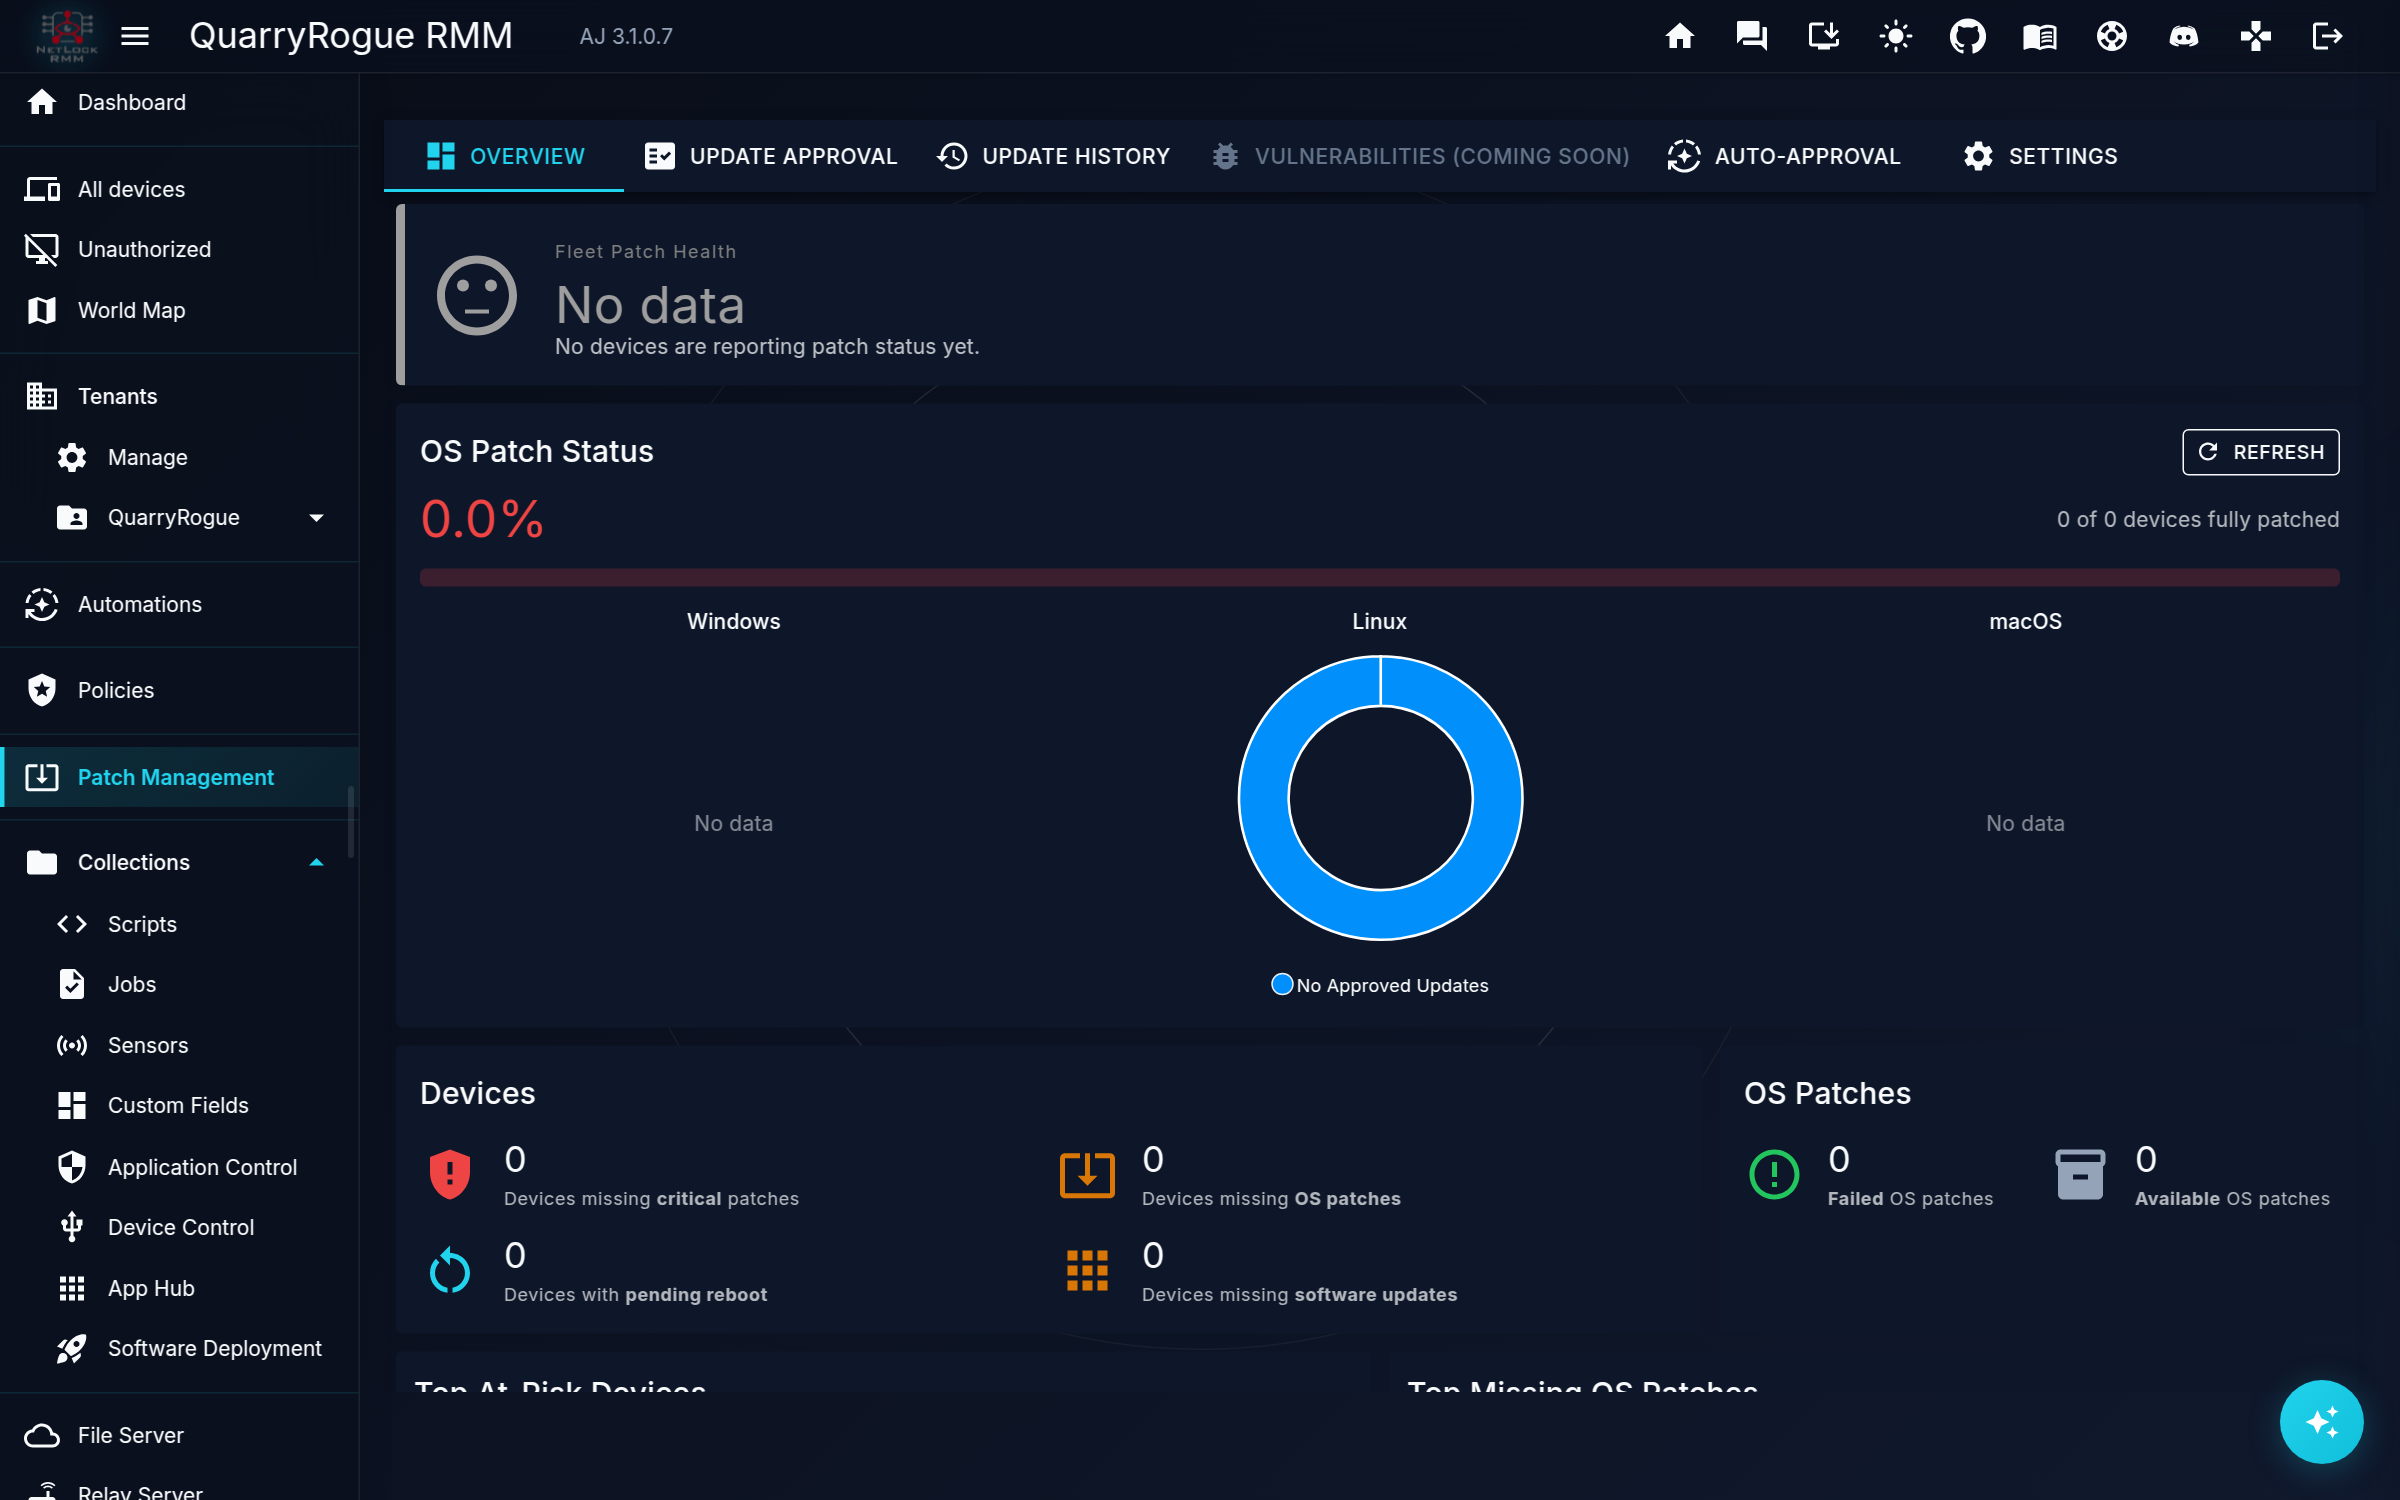Click the support lifebuoy icon
The image size is (2400, 1500).
[2111, 36]
